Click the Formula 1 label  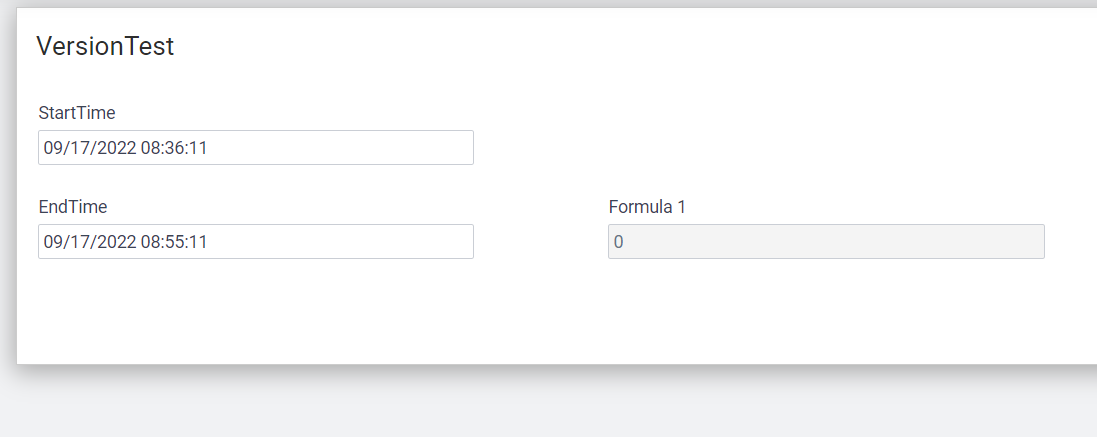pos(647,207)
